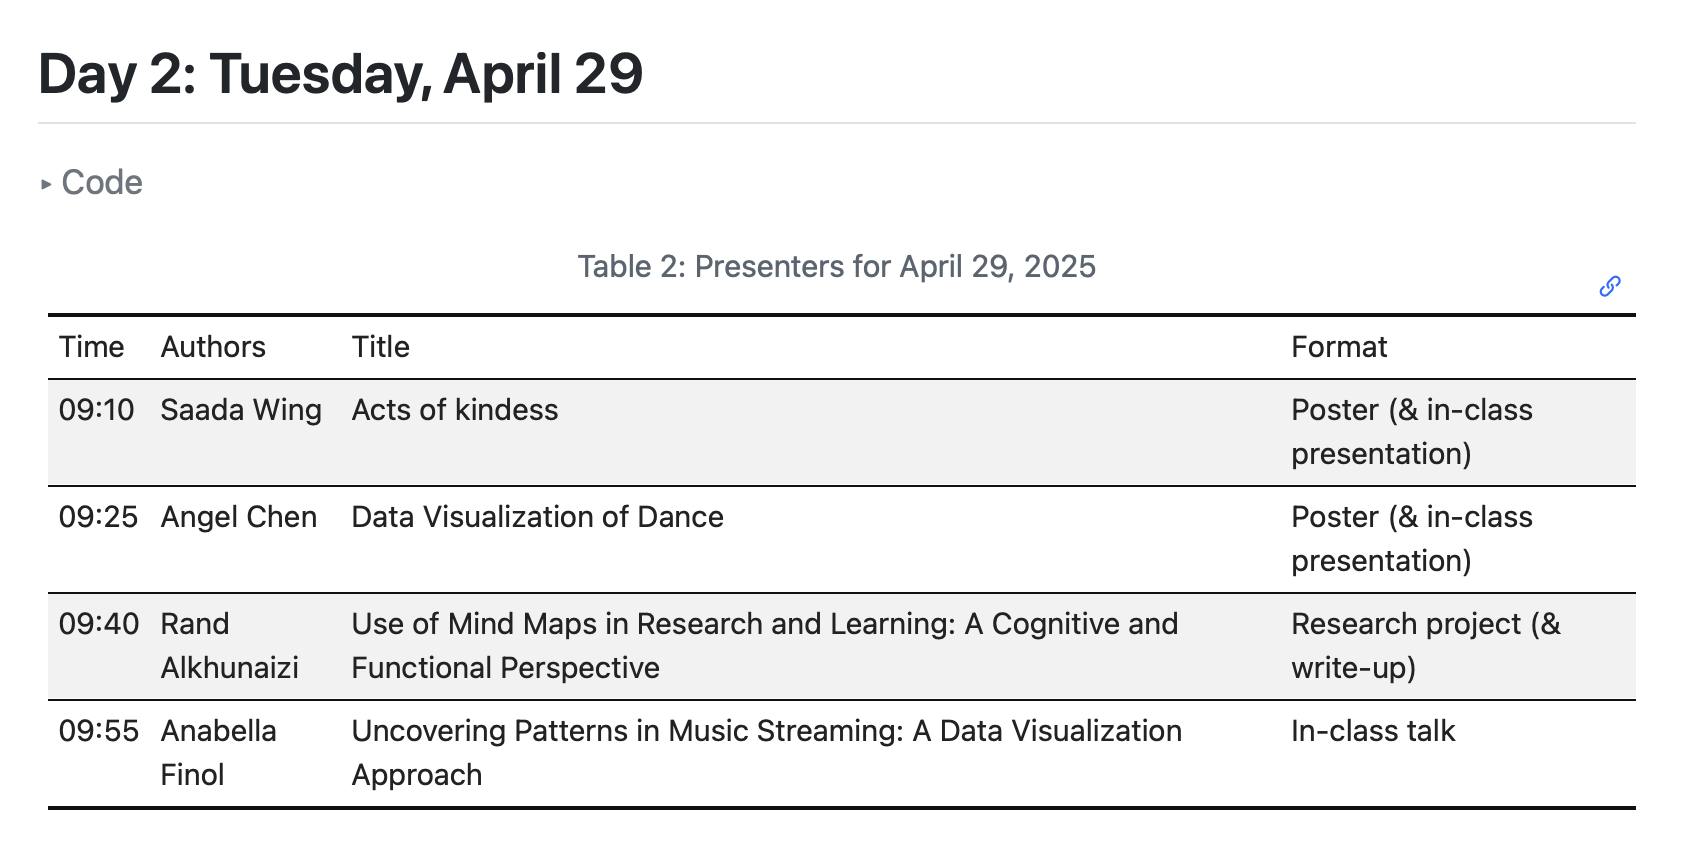Screen dimensions: 1682x868
Task: Click the Format column header
Action: 1339,347
